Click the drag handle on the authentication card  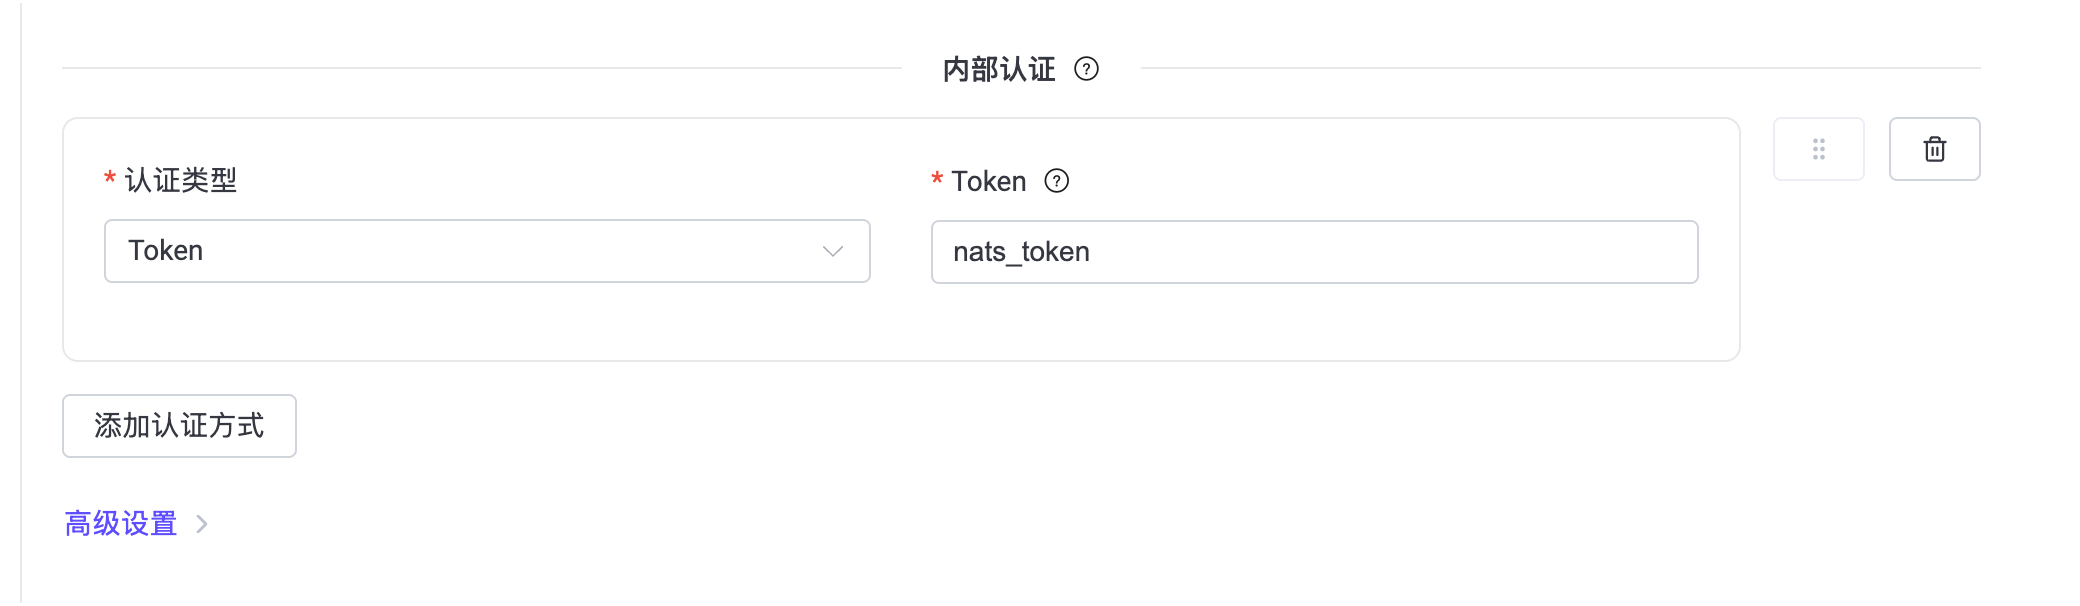click(1819, 148)
